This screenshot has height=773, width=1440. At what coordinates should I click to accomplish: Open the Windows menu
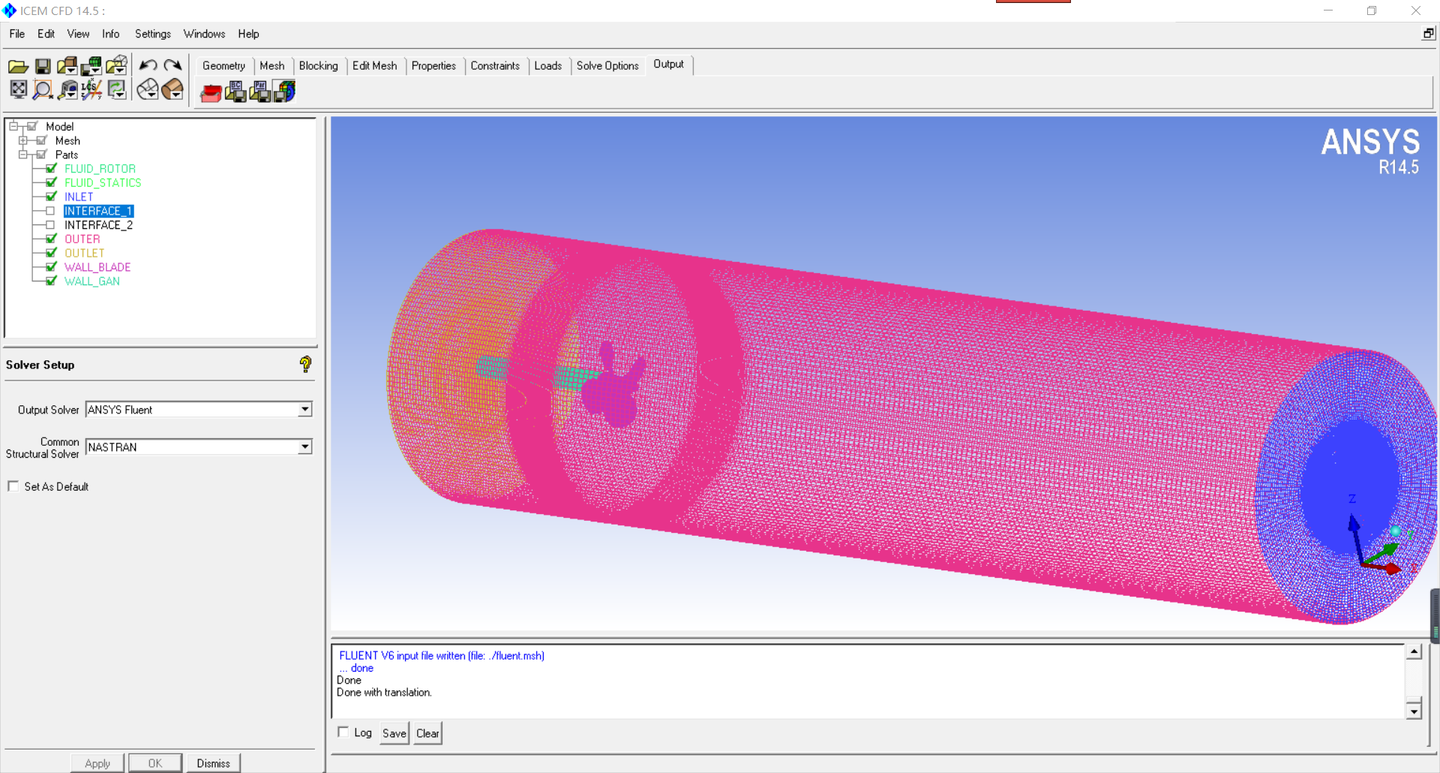pos(204,34)
